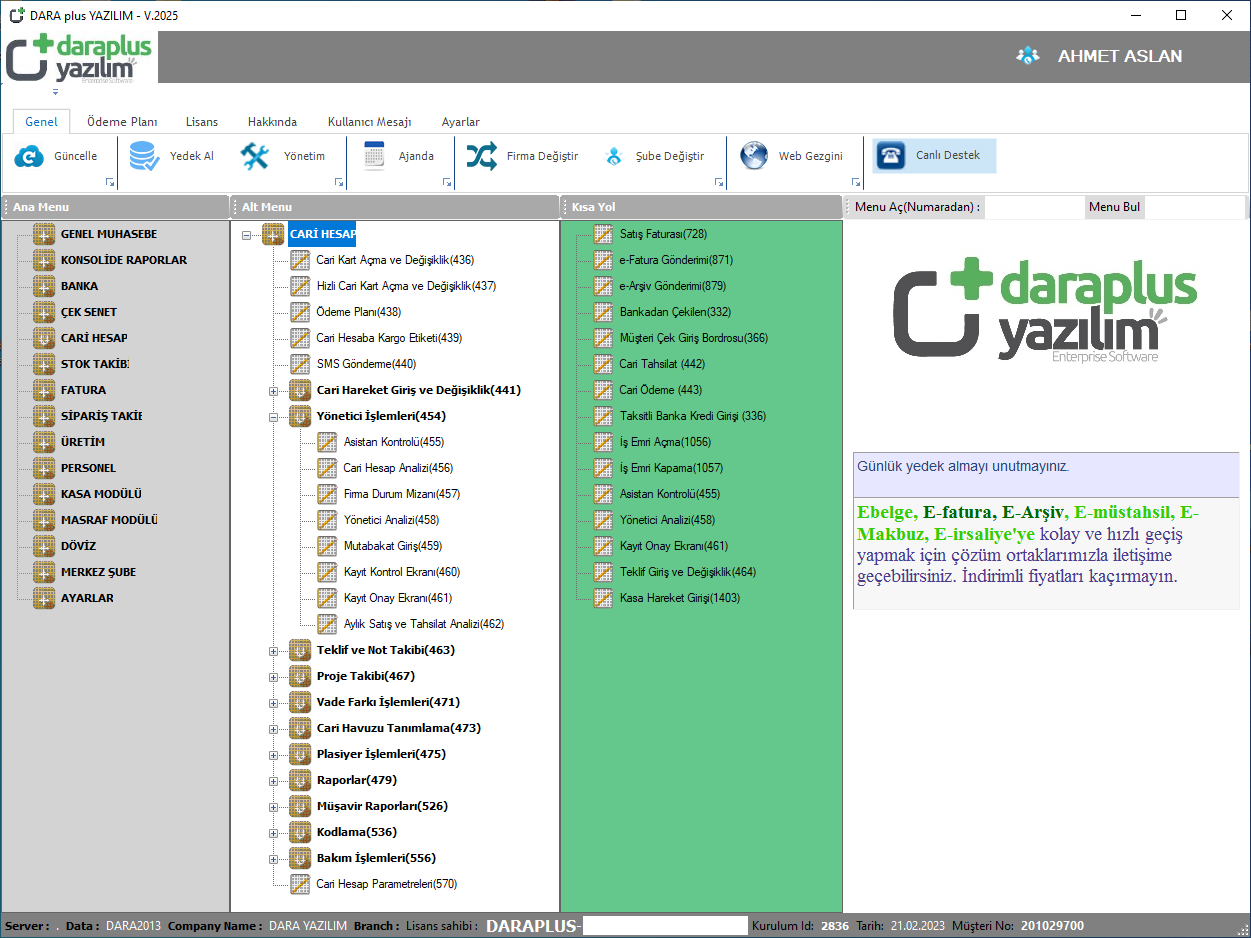The image size is (1251, 938).
Task: Open the Yönetim tools icon
Action: tap(255, 156)
